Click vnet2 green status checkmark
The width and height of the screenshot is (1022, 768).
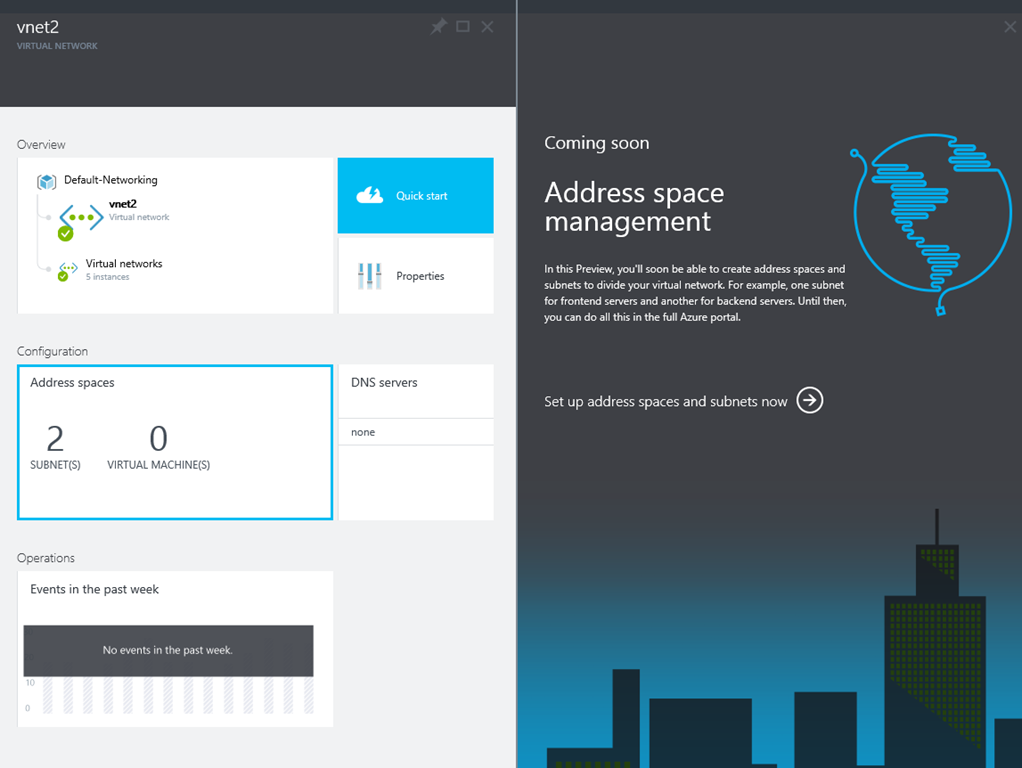[65, 233]
